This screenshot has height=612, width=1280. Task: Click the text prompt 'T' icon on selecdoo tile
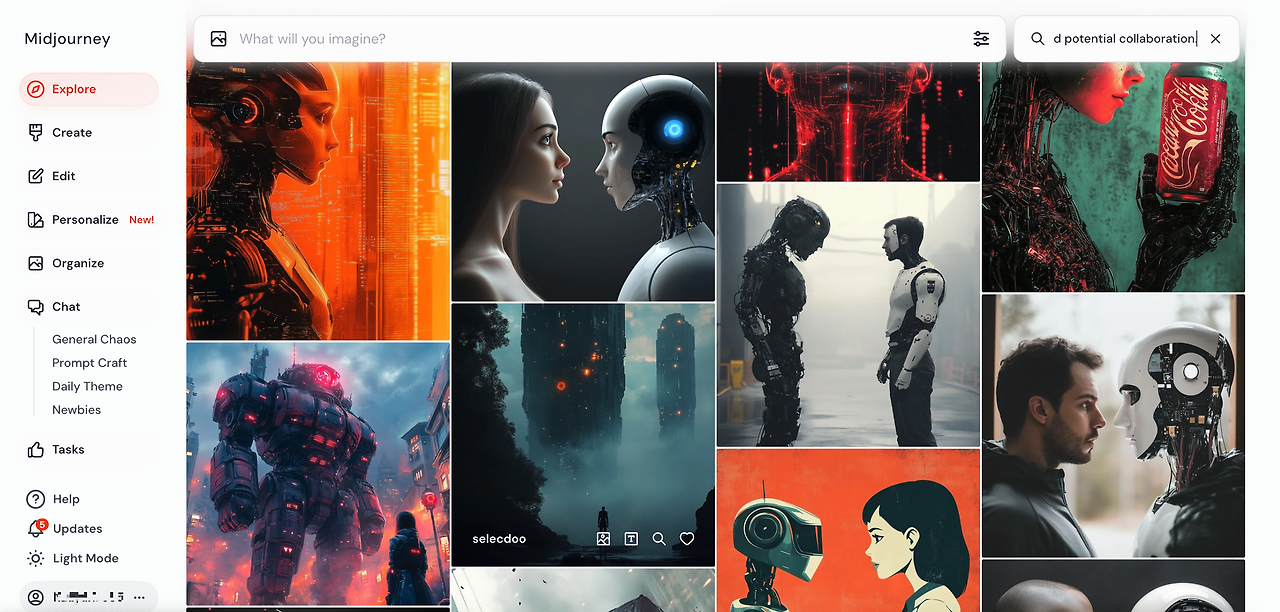[631, 538]
